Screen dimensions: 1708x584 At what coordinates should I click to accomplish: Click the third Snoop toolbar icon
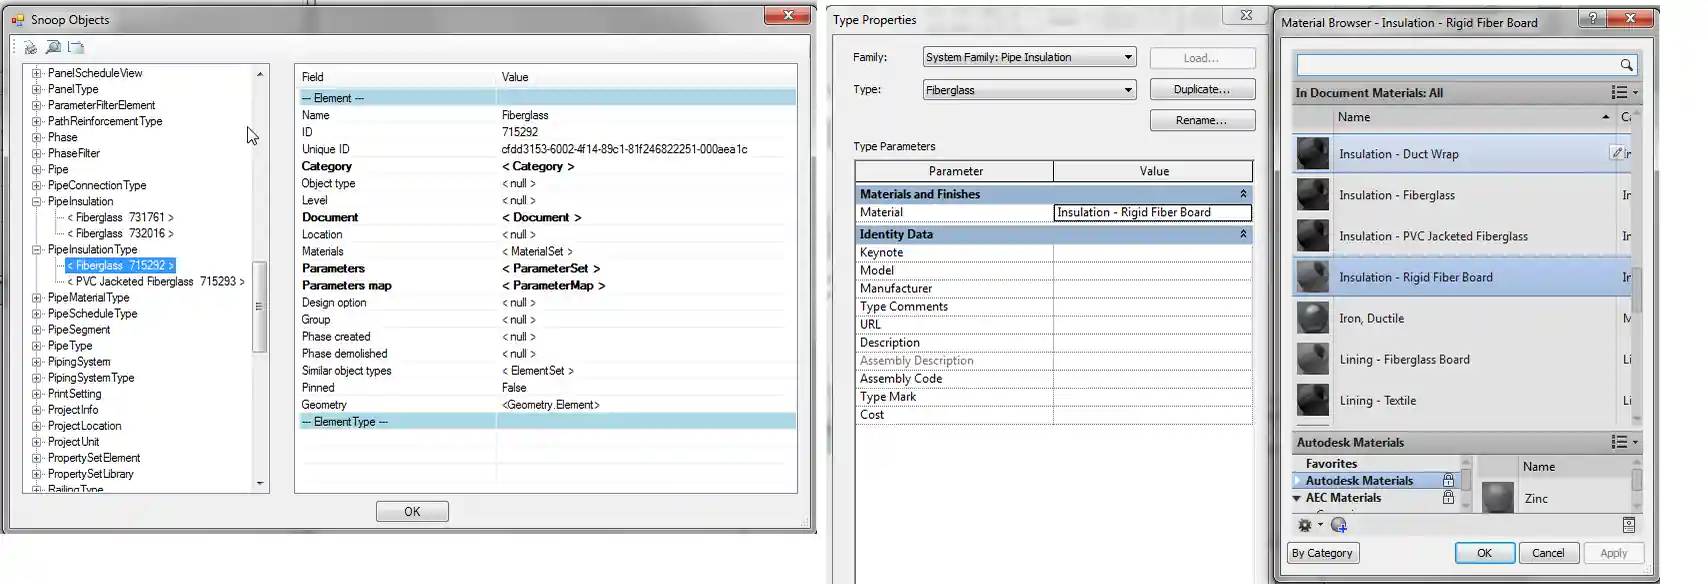[76, 47]
